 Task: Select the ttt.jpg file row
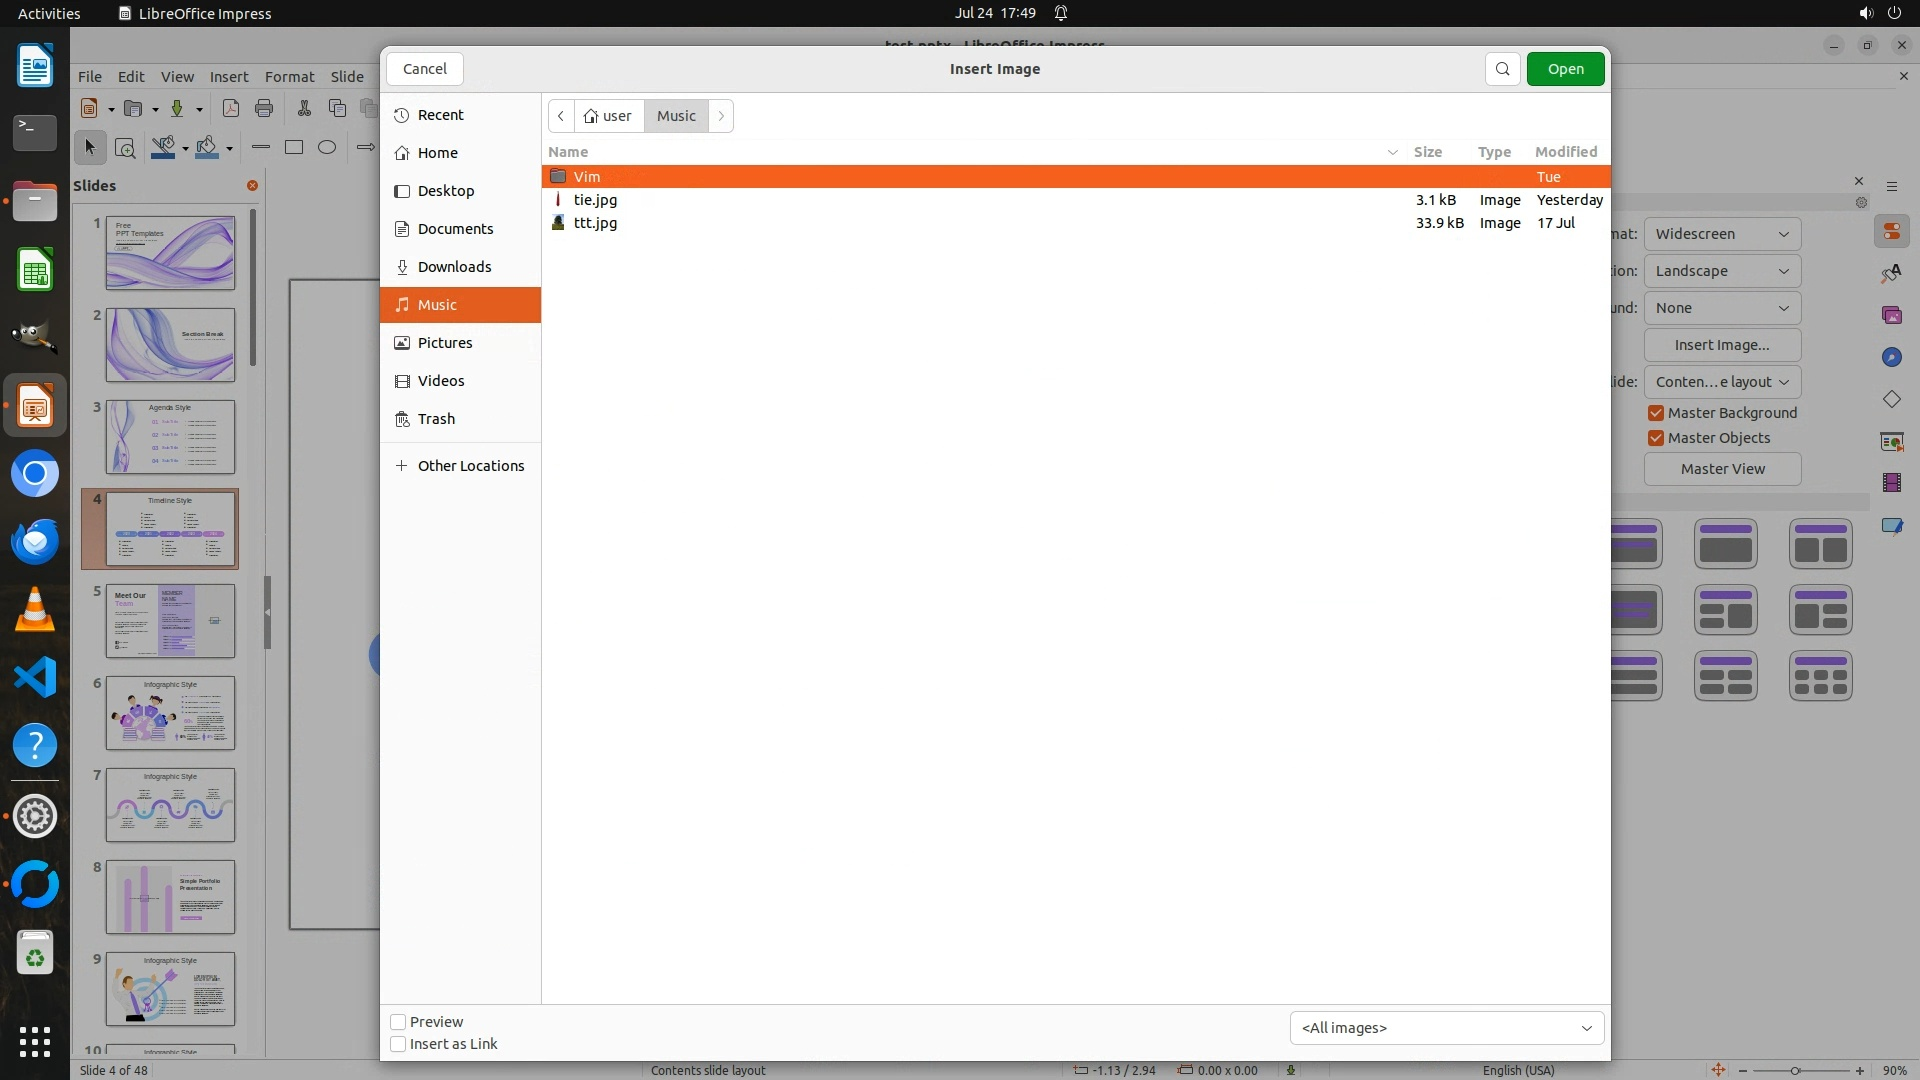pos(596,223)
